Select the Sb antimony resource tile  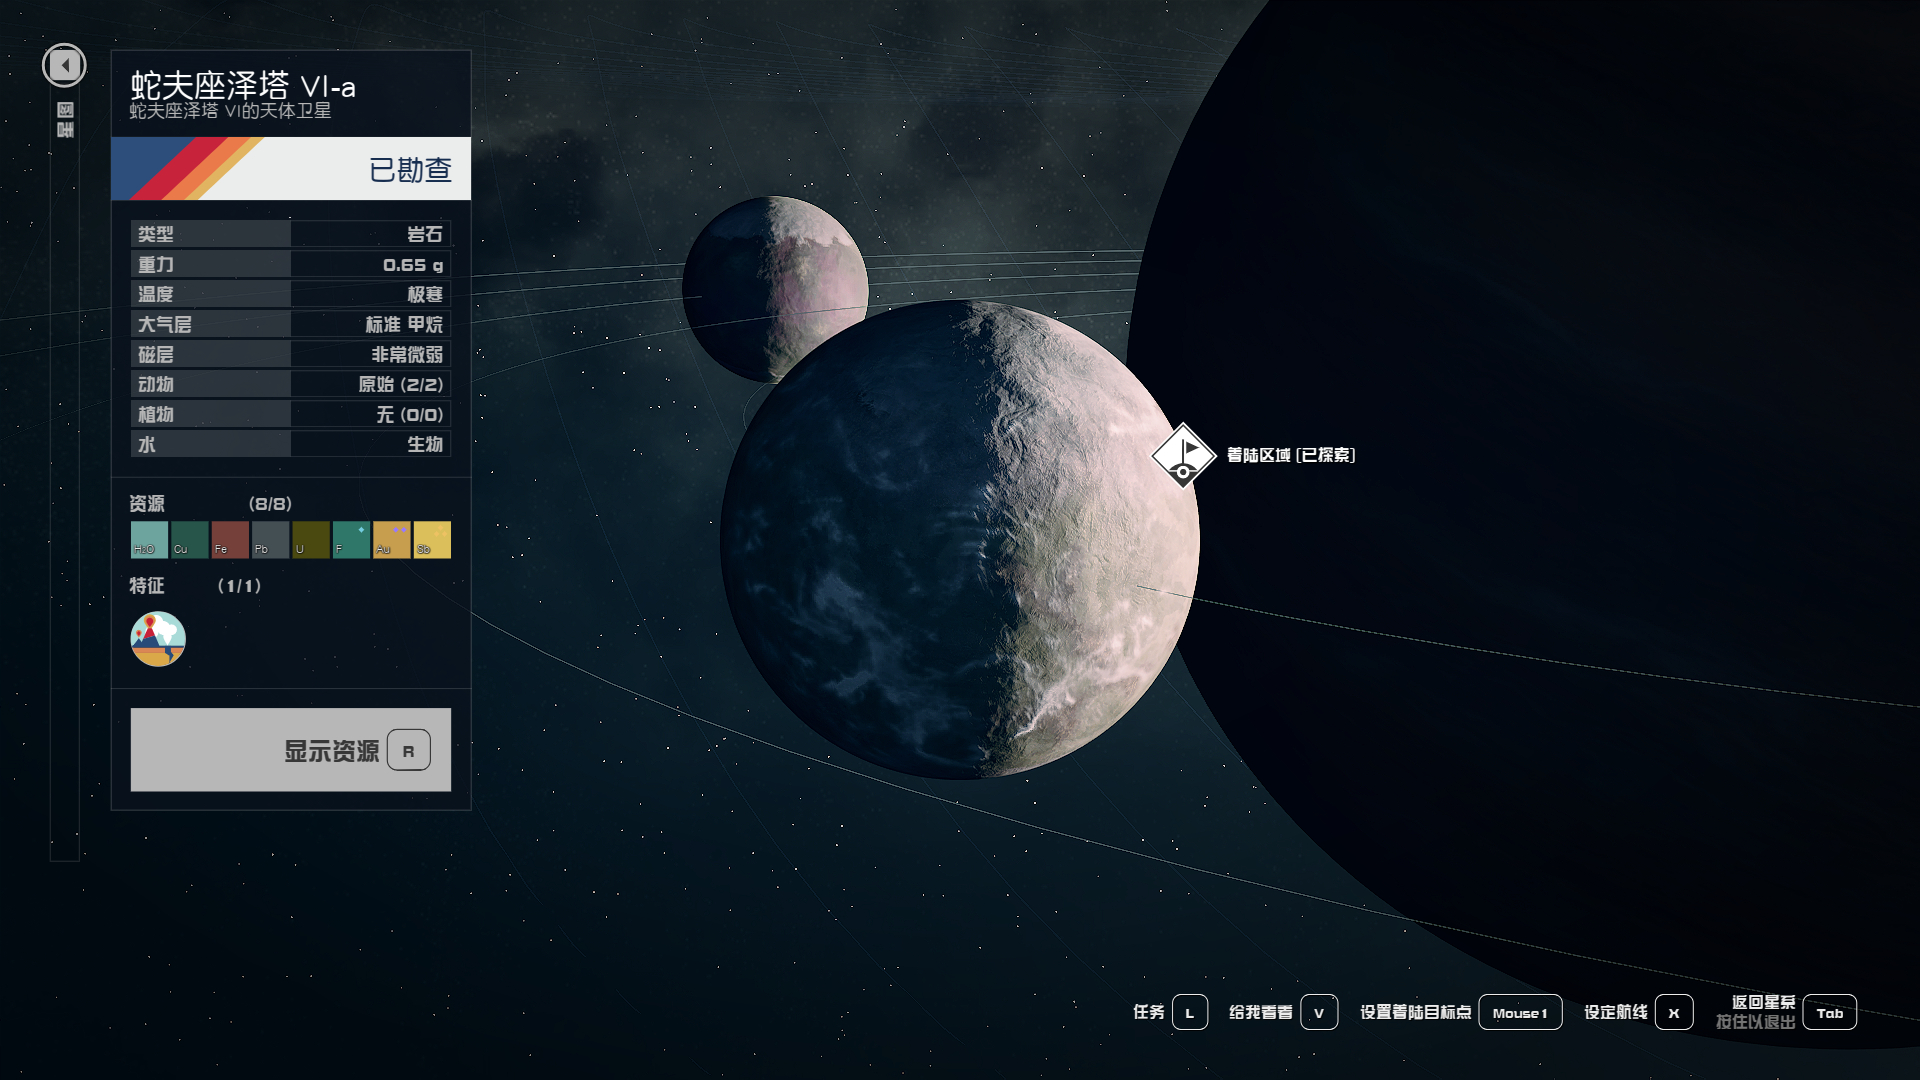pos(432,540)
